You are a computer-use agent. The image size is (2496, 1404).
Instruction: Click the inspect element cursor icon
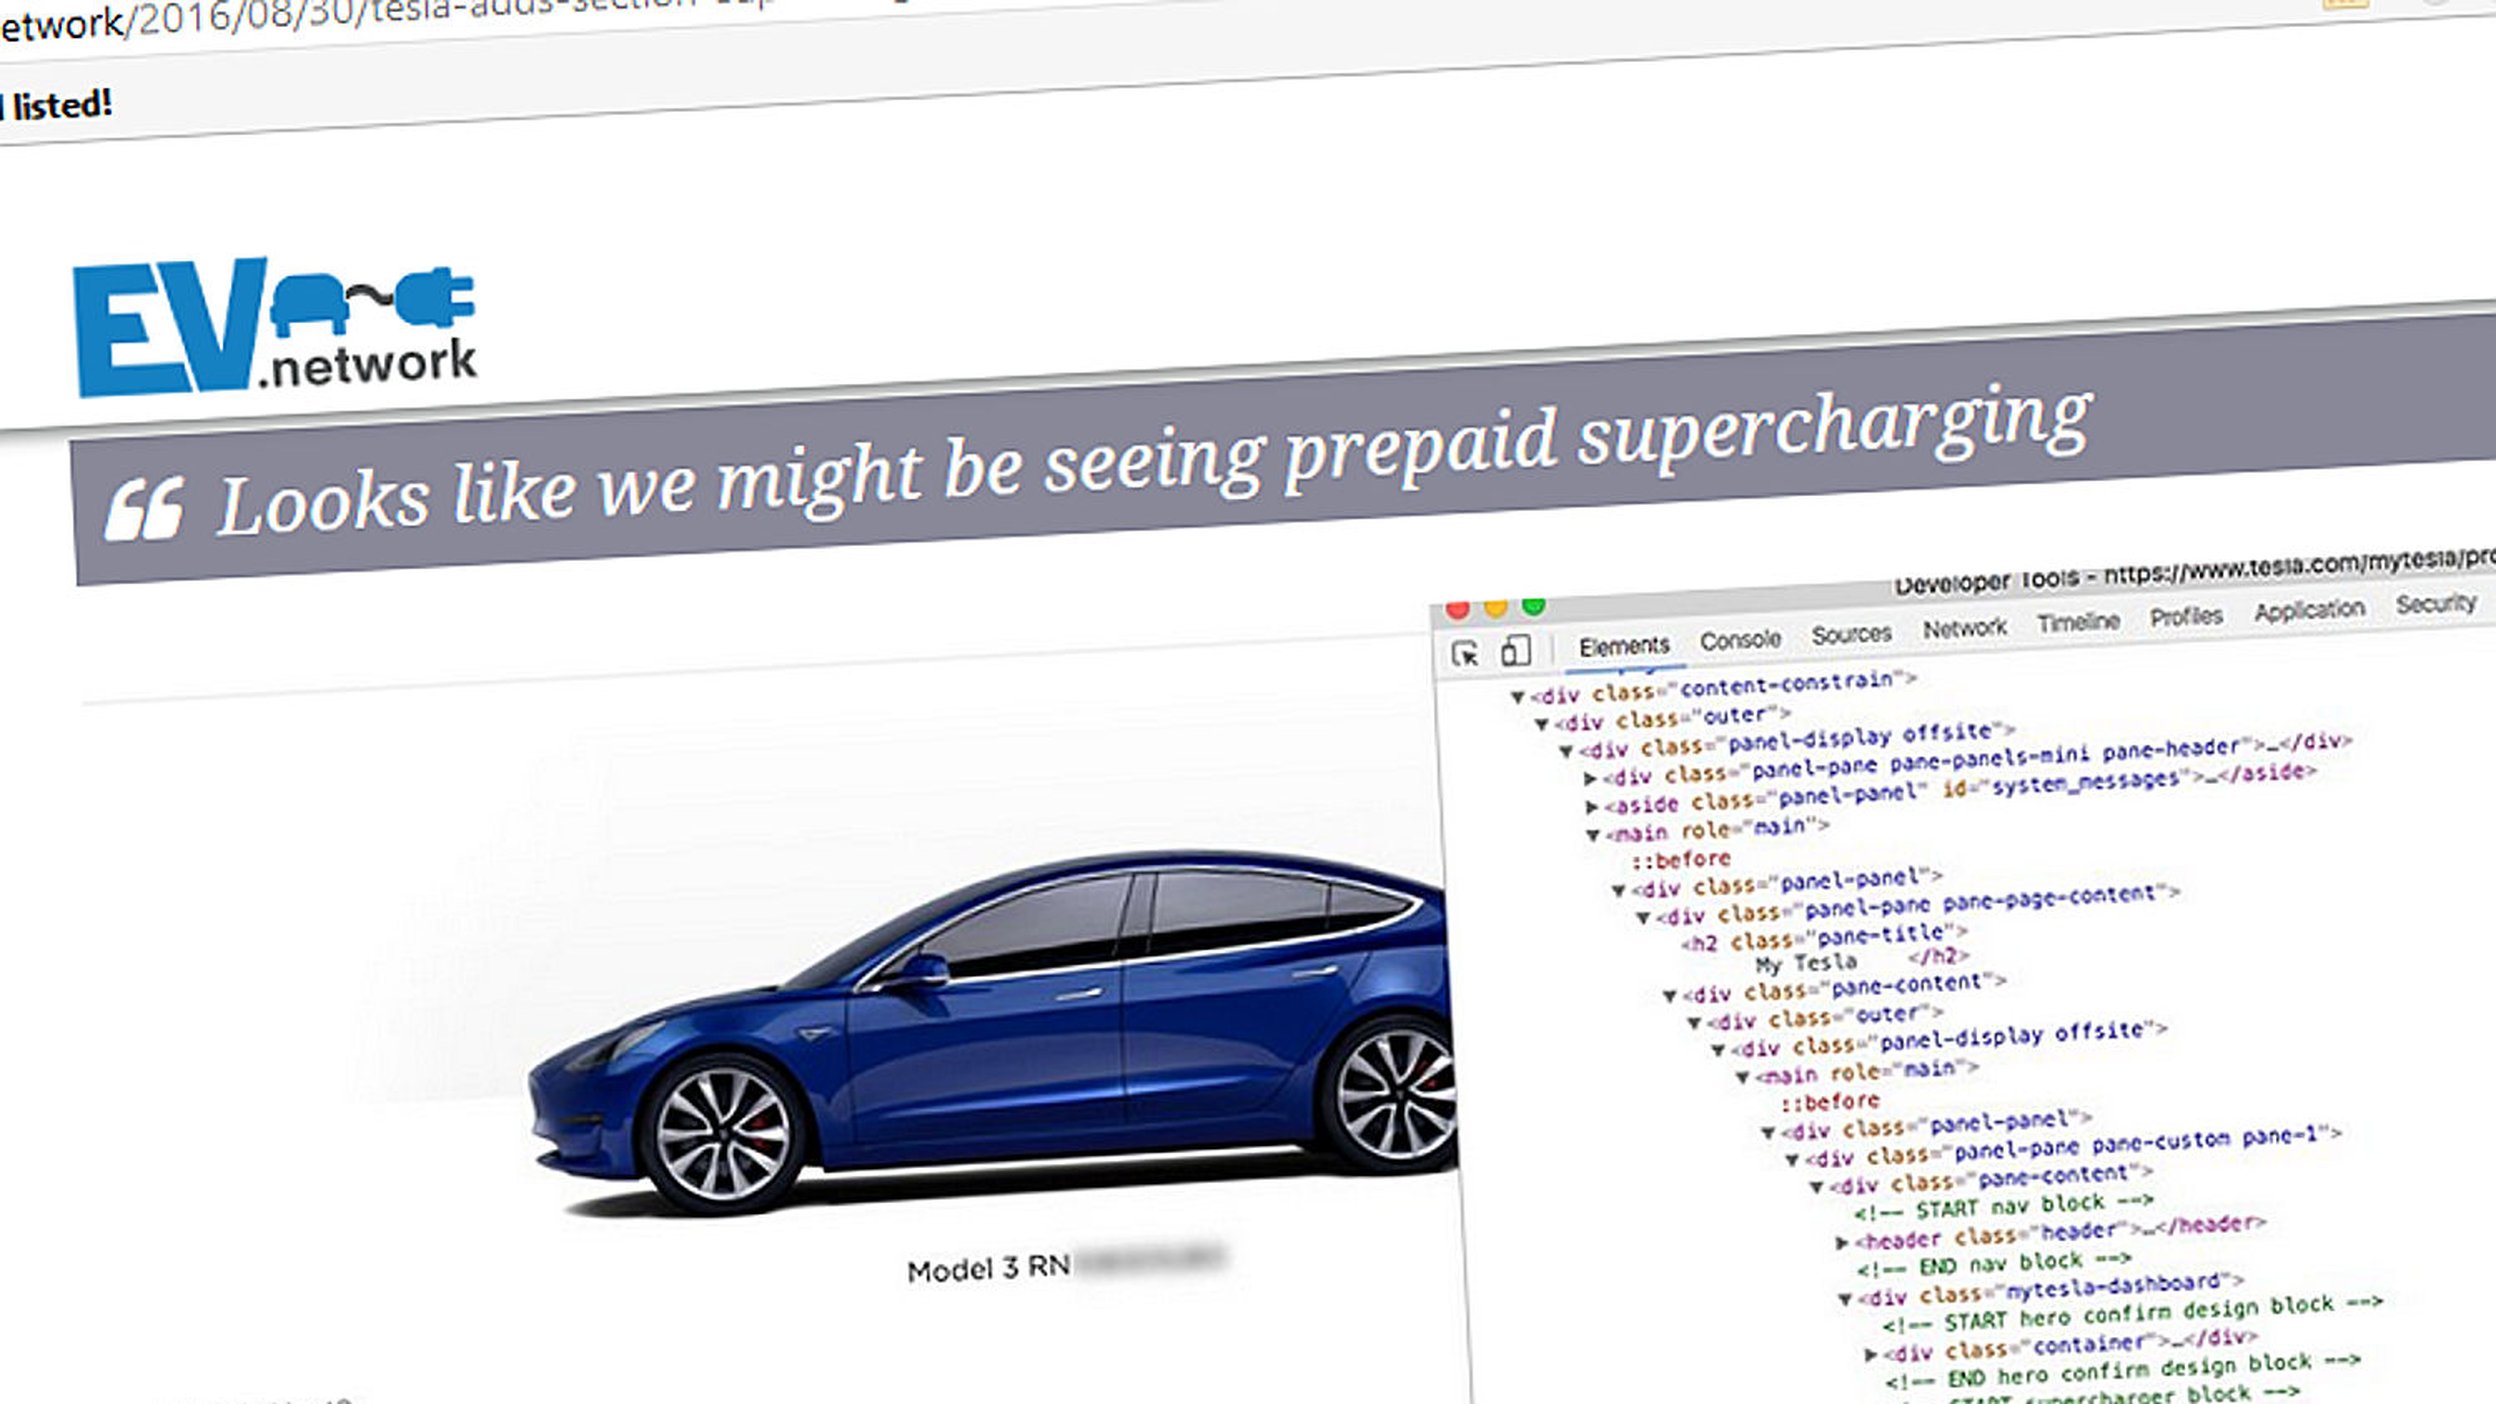pos(1465,654)
